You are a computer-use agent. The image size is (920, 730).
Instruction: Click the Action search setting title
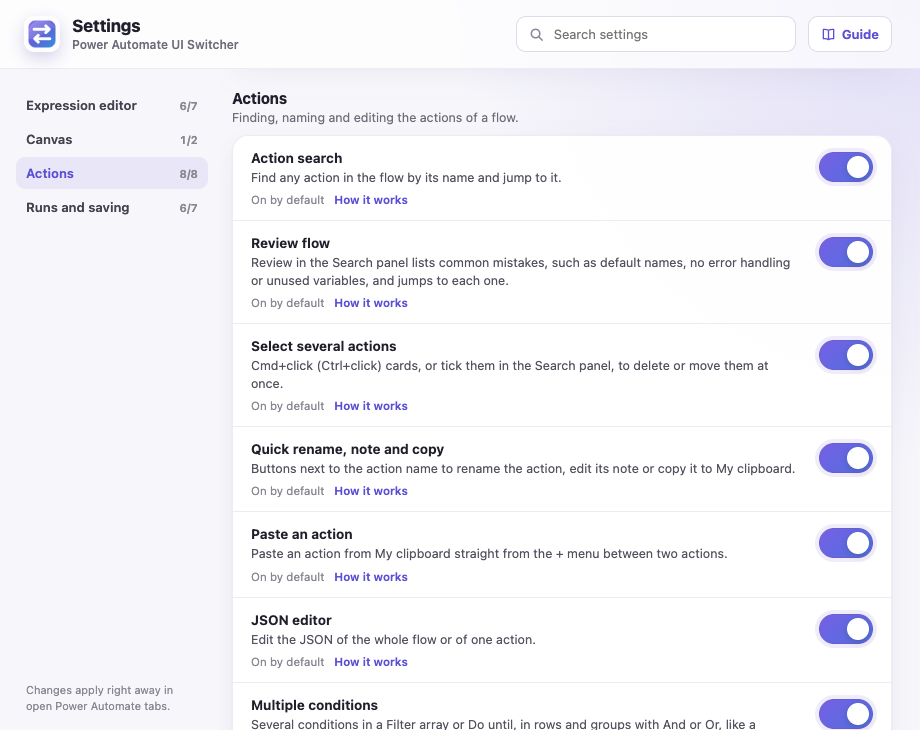(297, 158)
